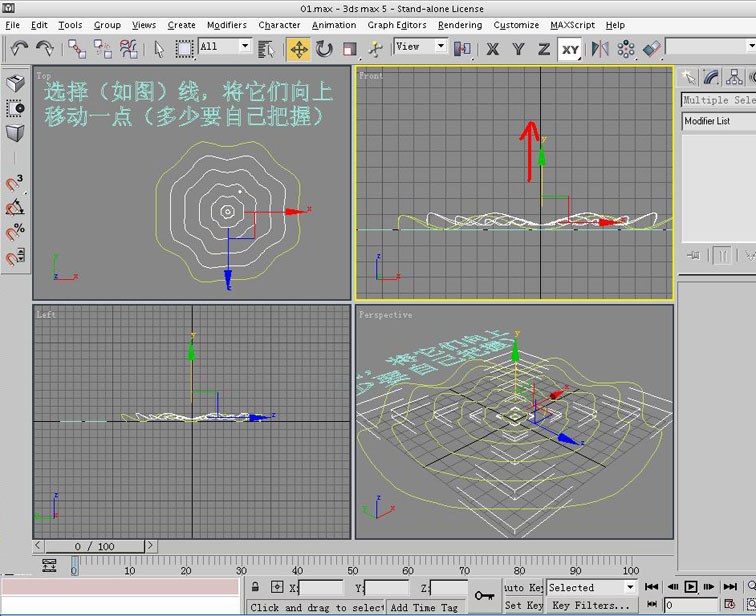Click the time slider 0 / 100 thumb

click(x=95, y=546)
